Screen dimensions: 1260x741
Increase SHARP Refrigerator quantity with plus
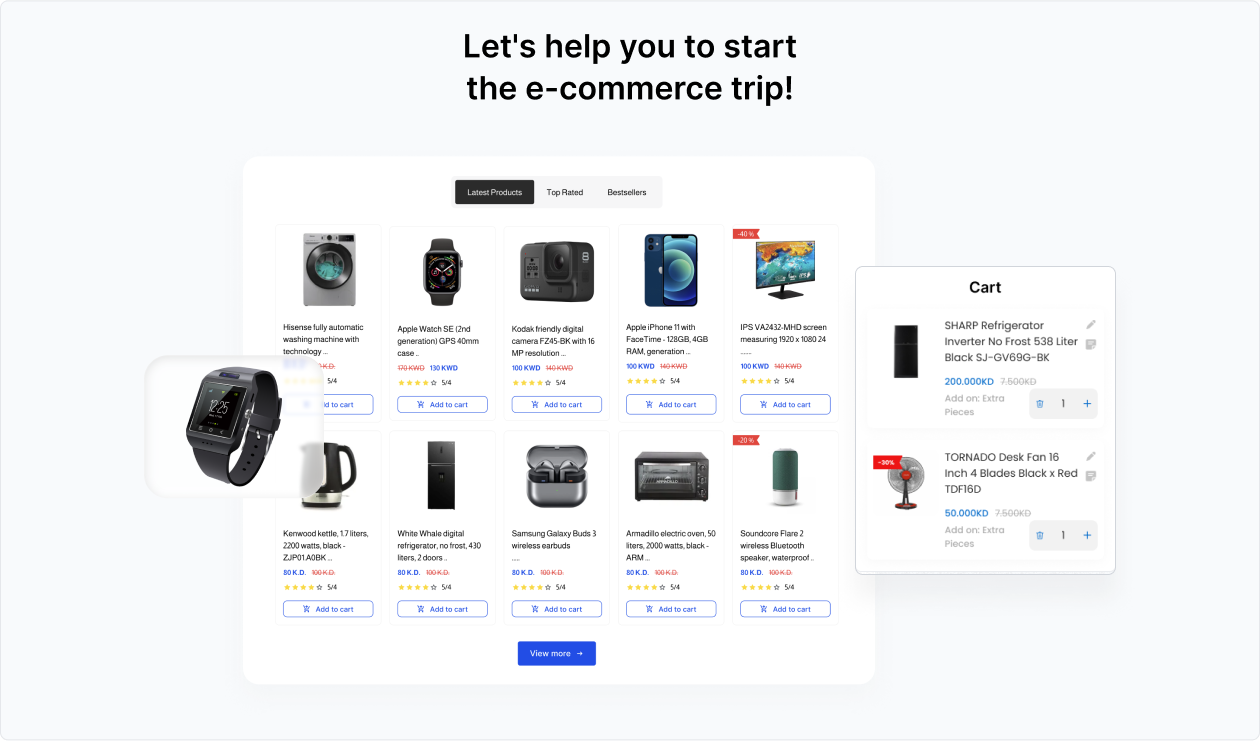pos(1087,404)
